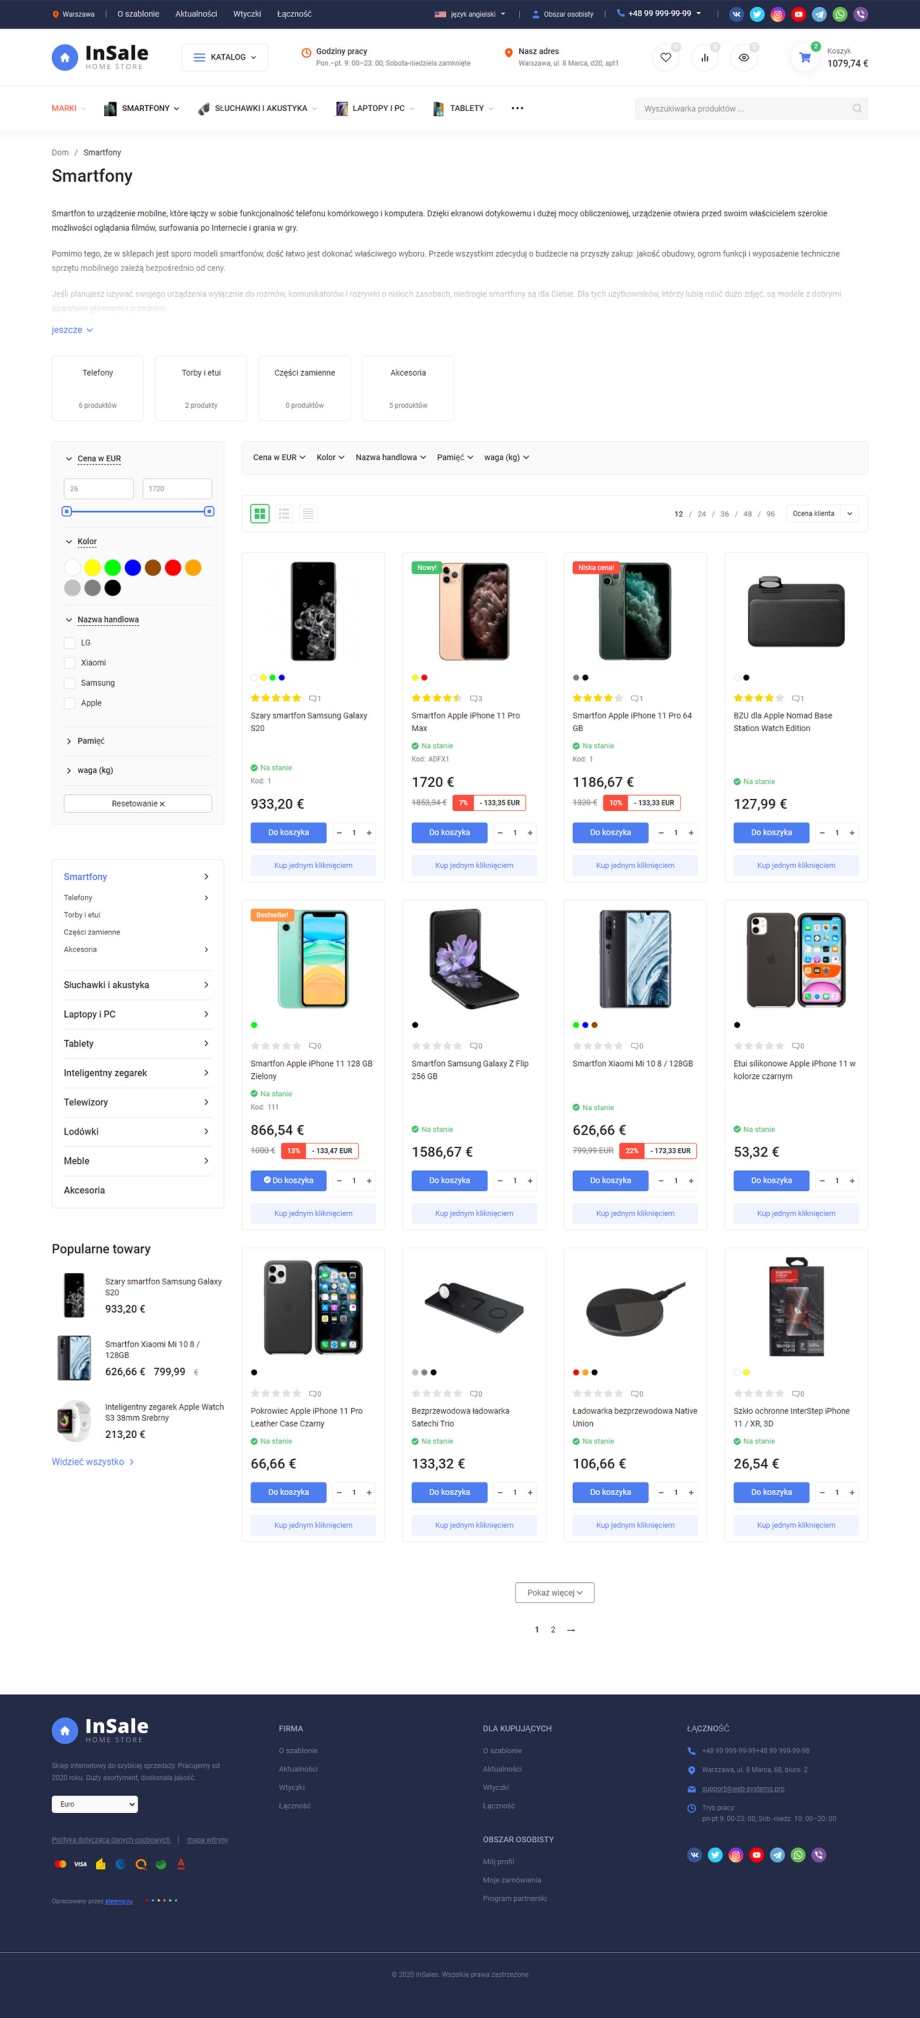The width and height of the screenshot is (920, 2018).
Task: Open the shopping cart icon
Action: coord(805,58)
